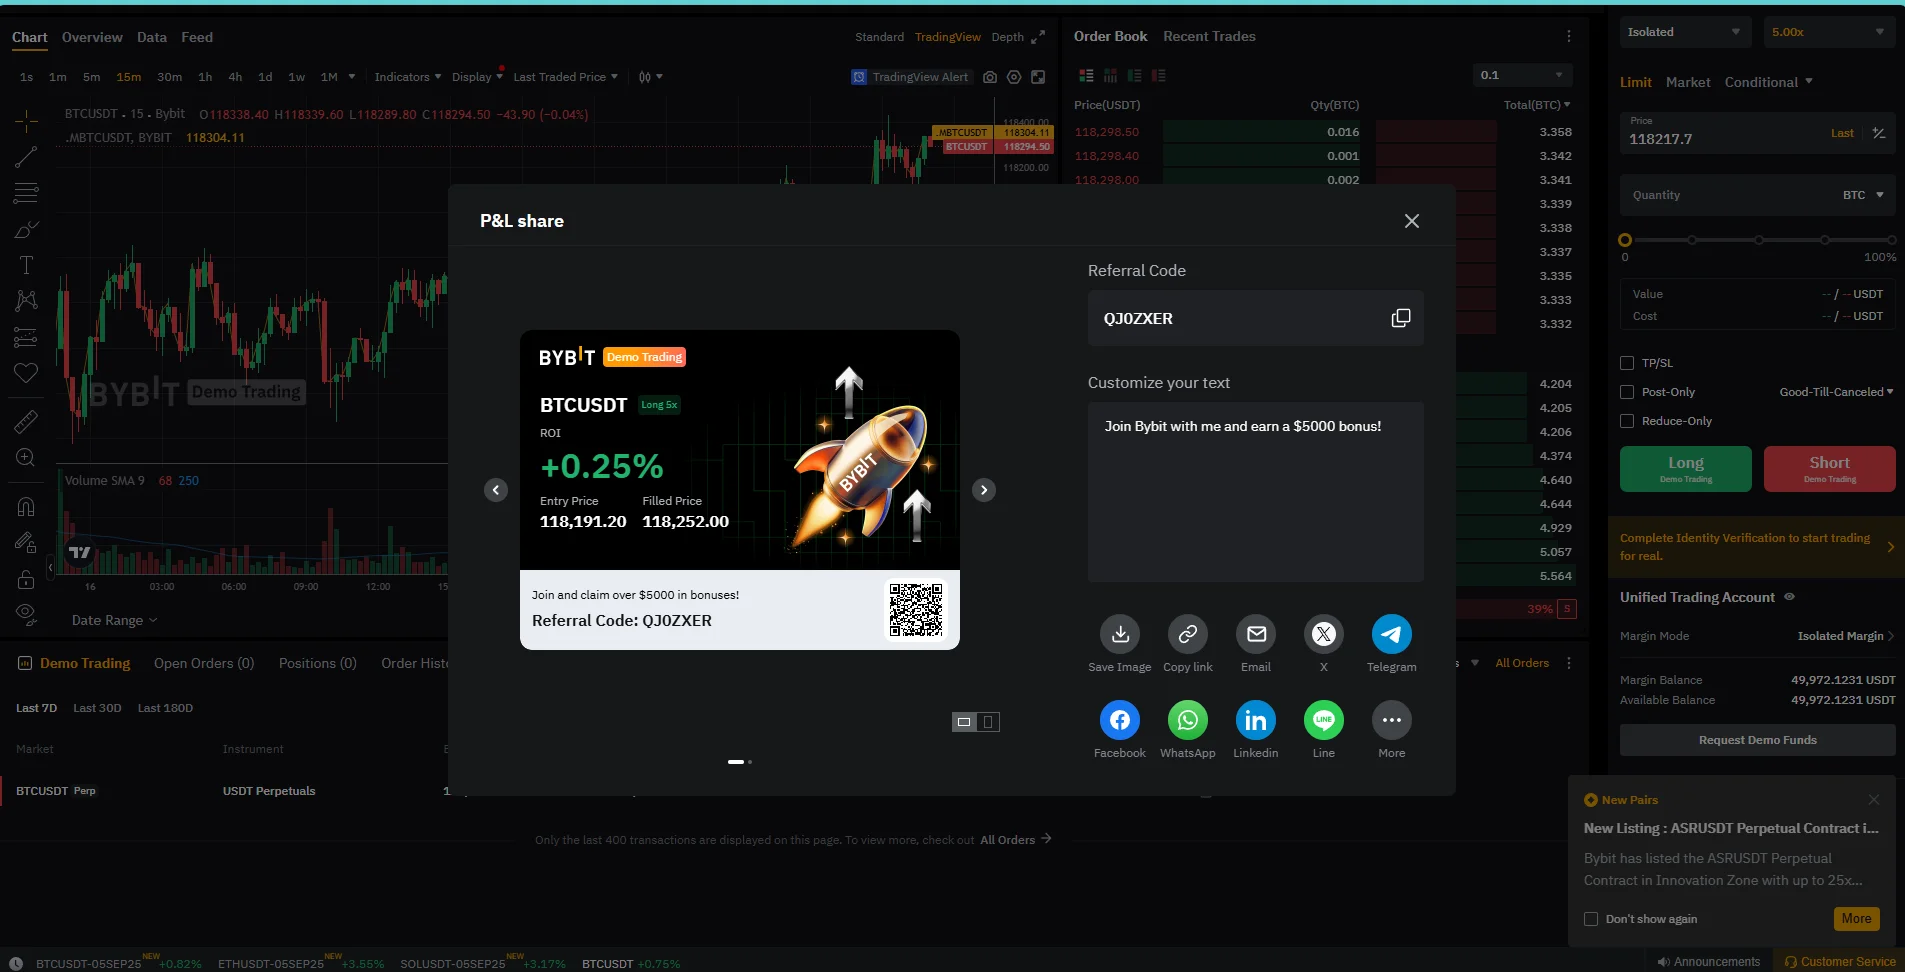Select the zoom in chart tool
This screenshot has width=1905, height=972.
(26, 458)
